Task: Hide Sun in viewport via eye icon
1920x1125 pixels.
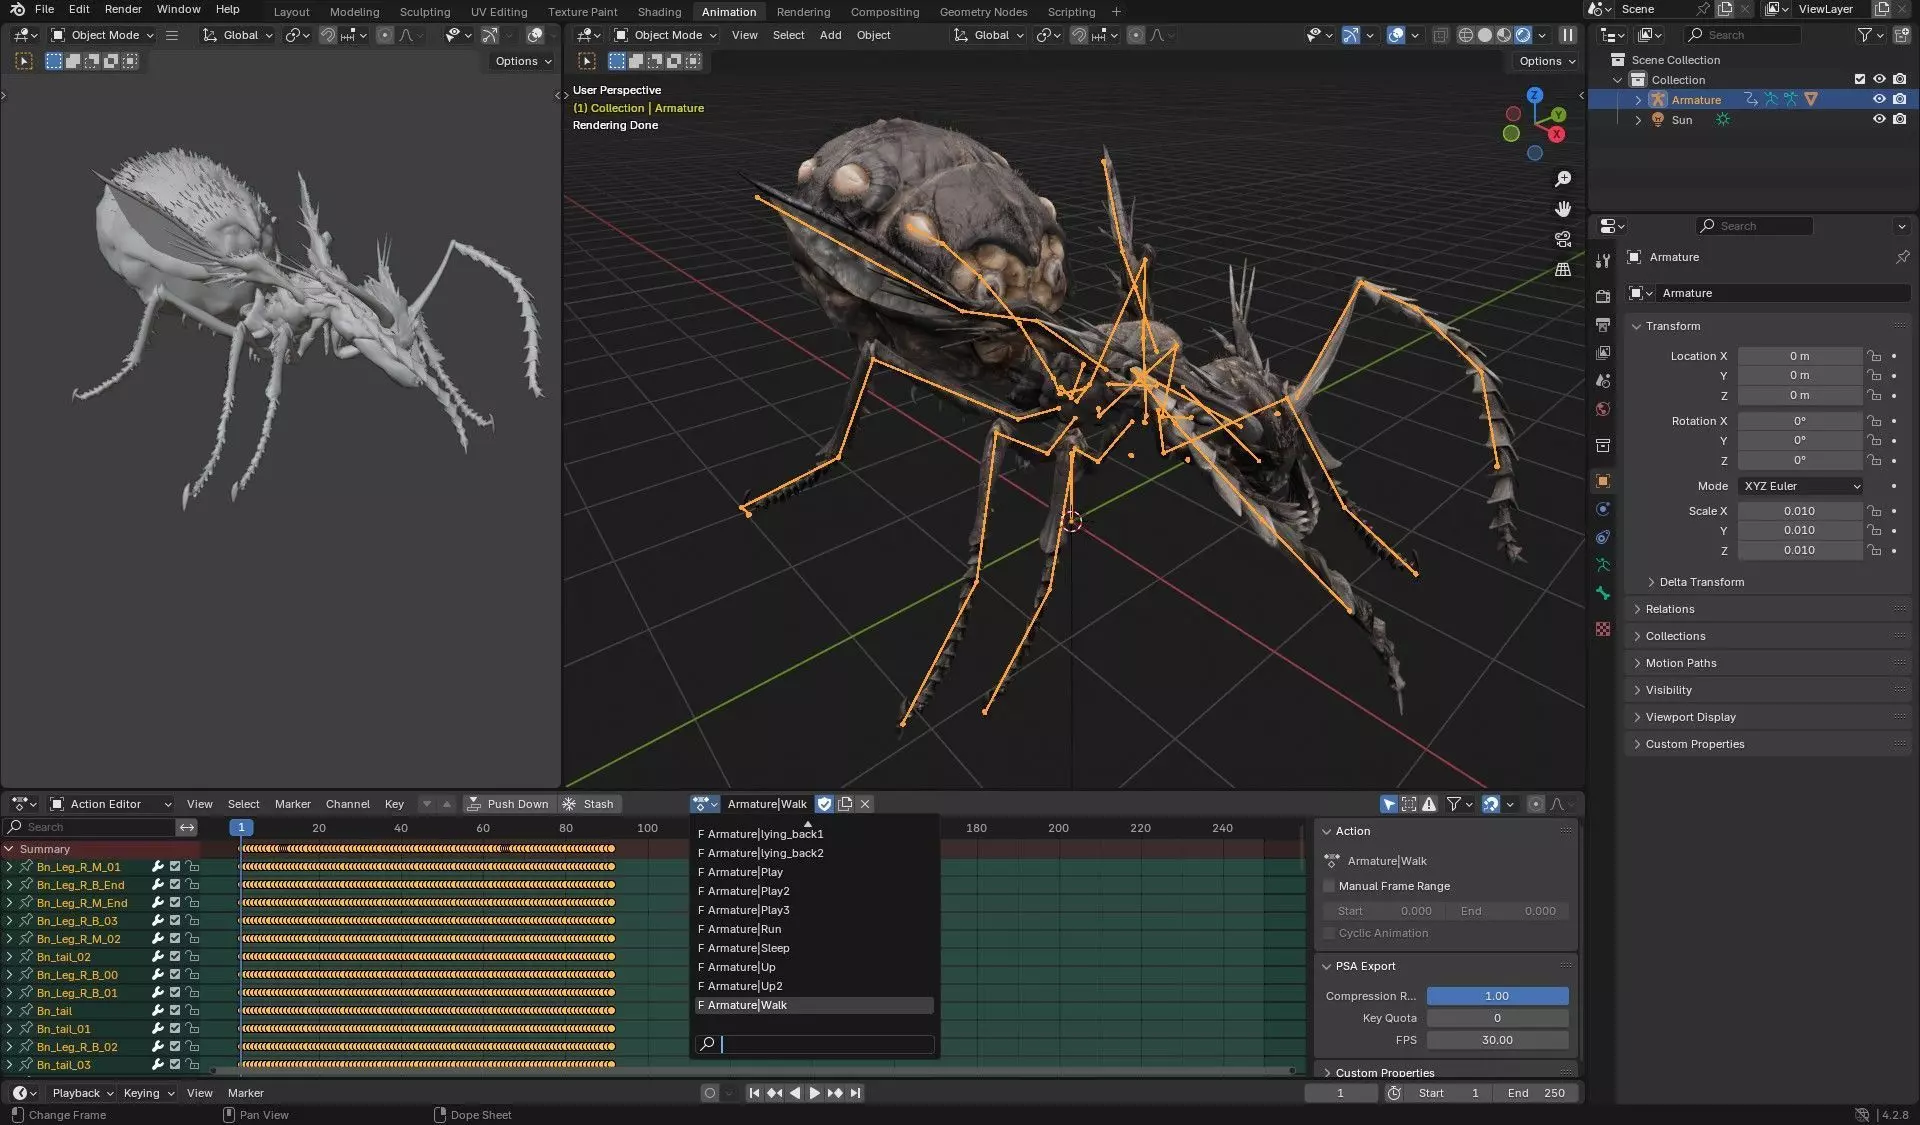Action: tap(1879, 119)
